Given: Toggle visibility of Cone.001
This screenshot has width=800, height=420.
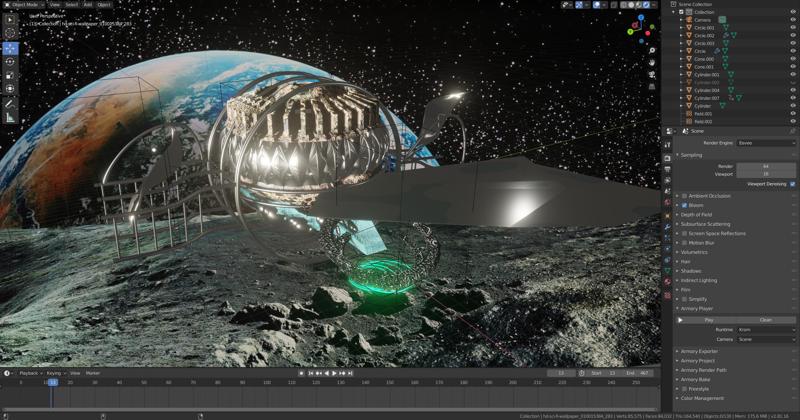Looking at the screenshot, I should 793,67.
